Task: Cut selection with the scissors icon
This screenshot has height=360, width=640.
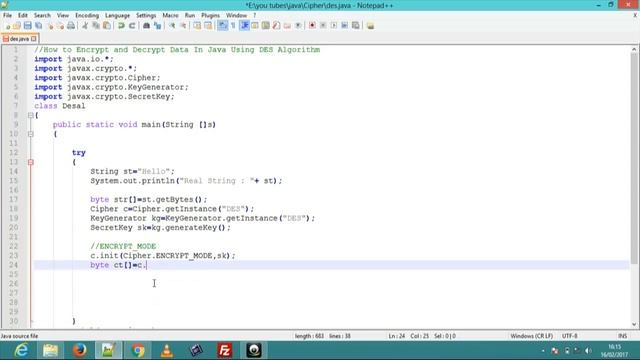Action: click(x=85, y=26)
